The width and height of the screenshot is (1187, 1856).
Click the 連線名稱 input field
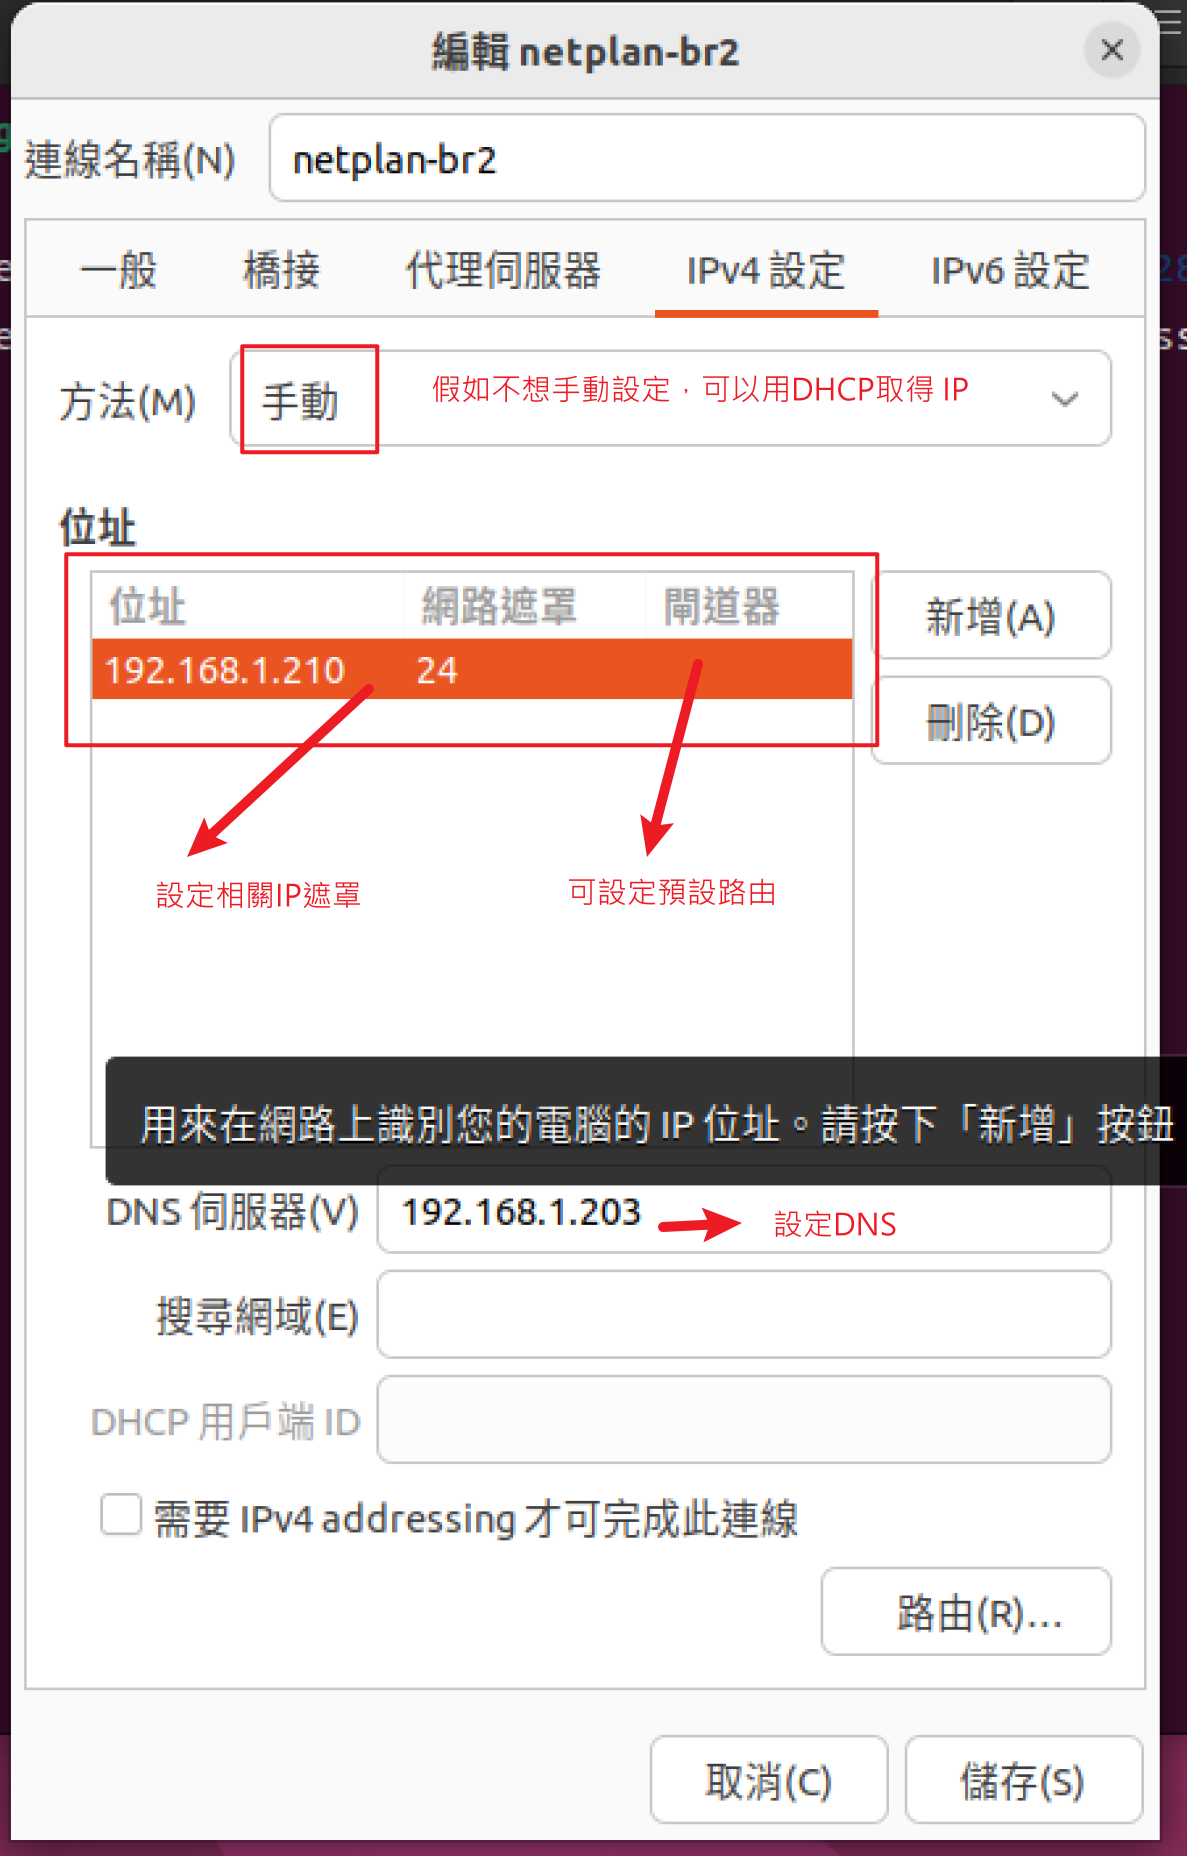pyautogui.click(x=707, y=158)
